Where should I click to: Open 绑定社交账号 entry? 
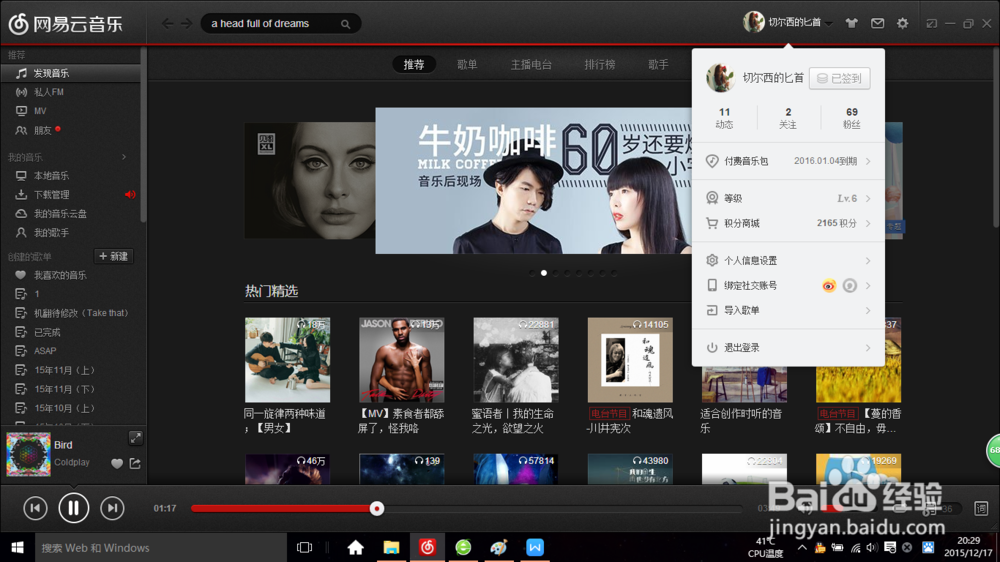788,285
